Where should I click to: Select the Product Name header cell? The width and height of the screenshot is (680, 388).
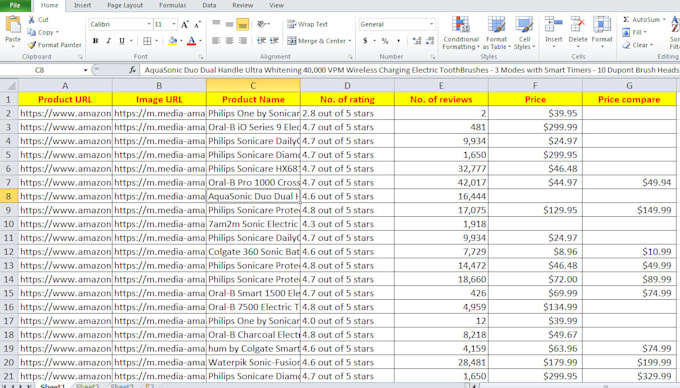pyautogui.click(x=253, y=99)
